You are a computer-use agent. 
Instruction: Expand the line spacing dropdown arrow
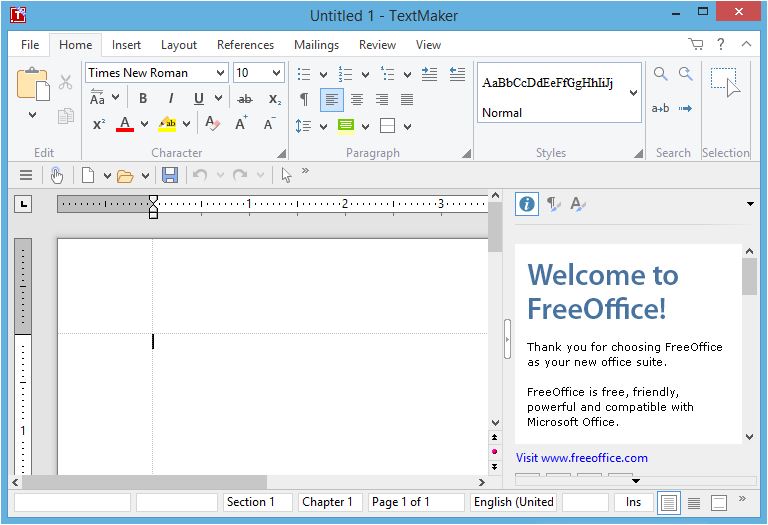click(x=323, y=127)
